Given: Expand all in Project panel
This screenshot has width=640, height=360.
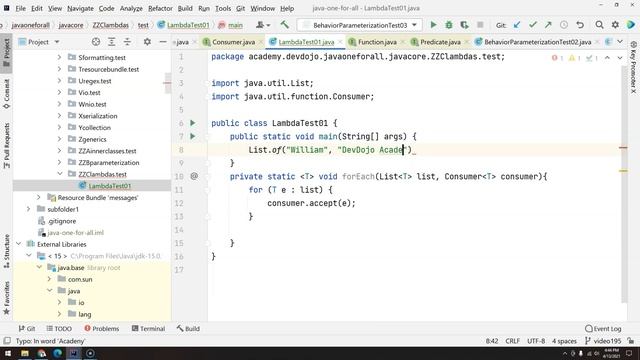Looking at the screenshot, I should tap(111, 42).
